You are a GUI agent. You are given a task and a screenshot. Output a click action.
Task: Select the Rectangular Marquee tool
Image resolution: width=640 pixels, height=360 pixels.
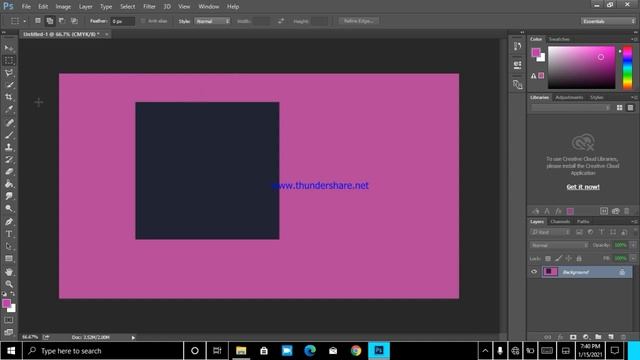pos(9,60)
